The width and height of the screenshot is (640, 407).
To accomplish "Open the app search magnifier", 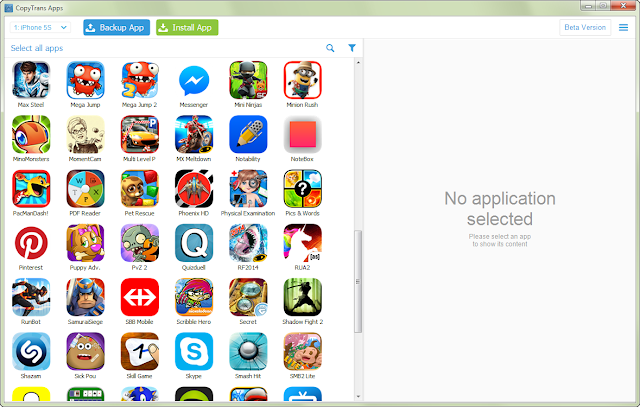I will (330, 48).
